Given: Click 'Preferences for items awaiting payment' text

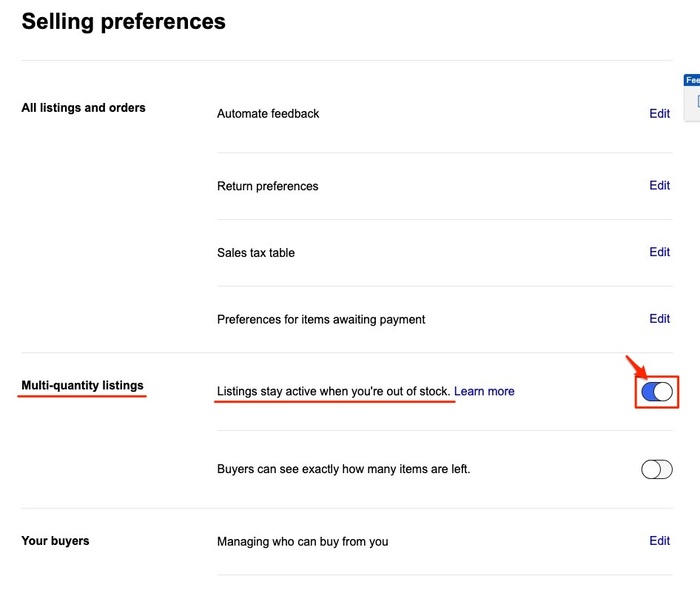Looking at the screenshot, I should point(321,320).
